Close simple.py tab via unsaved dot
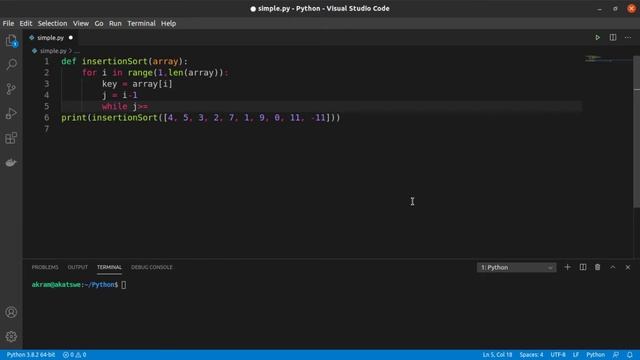The height and width of the screenshot is (360, 640). point(71,38)
